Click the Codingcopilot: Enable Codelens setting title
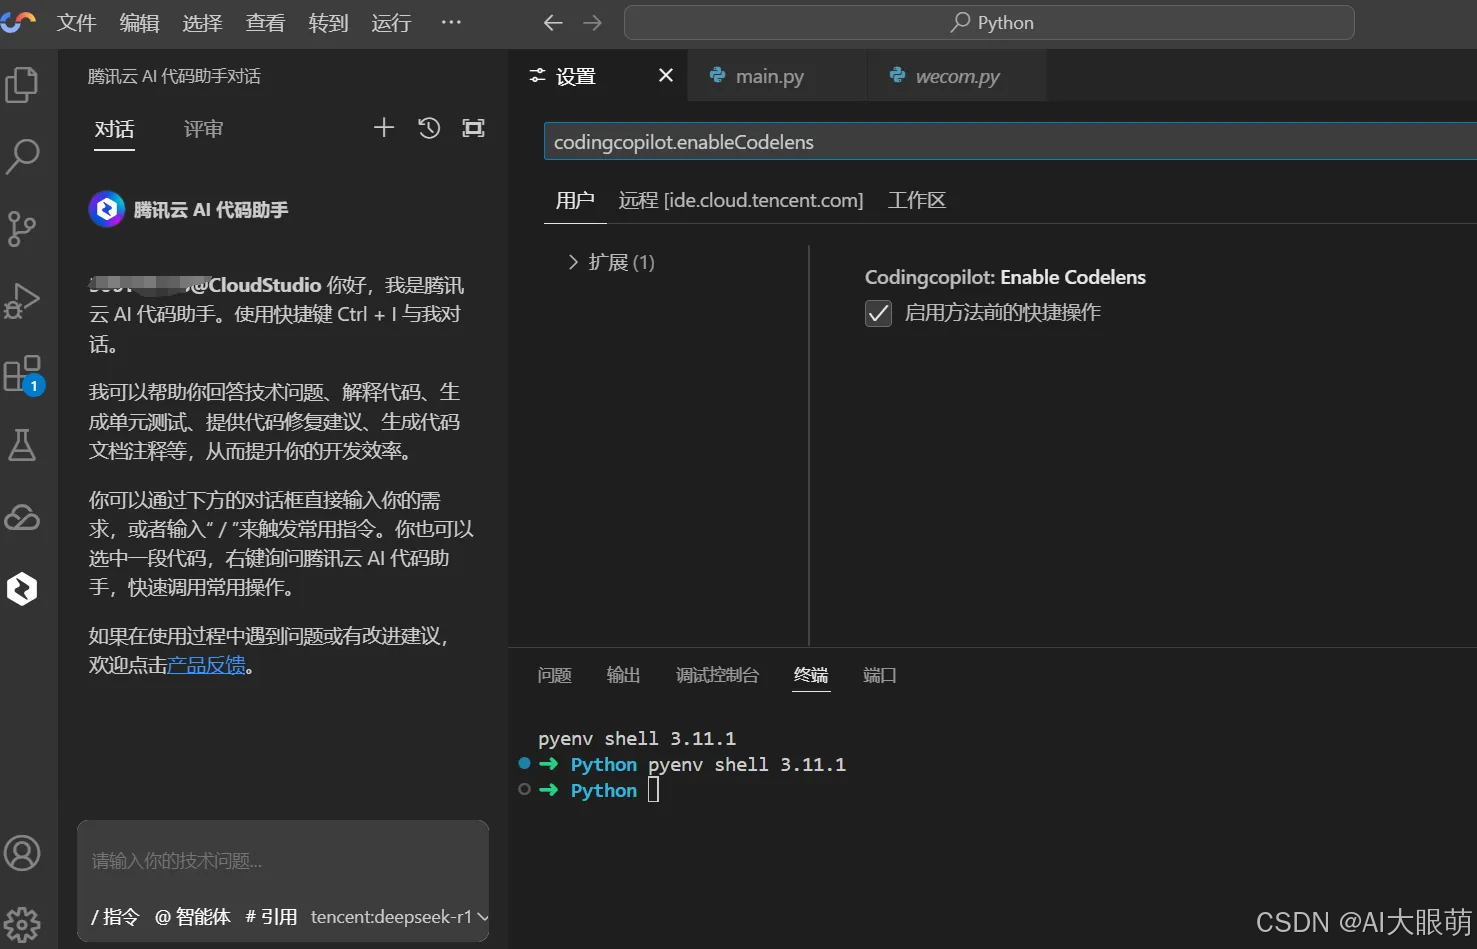Viewport: 1477px width, 949px height. (x=1005, y=278)
